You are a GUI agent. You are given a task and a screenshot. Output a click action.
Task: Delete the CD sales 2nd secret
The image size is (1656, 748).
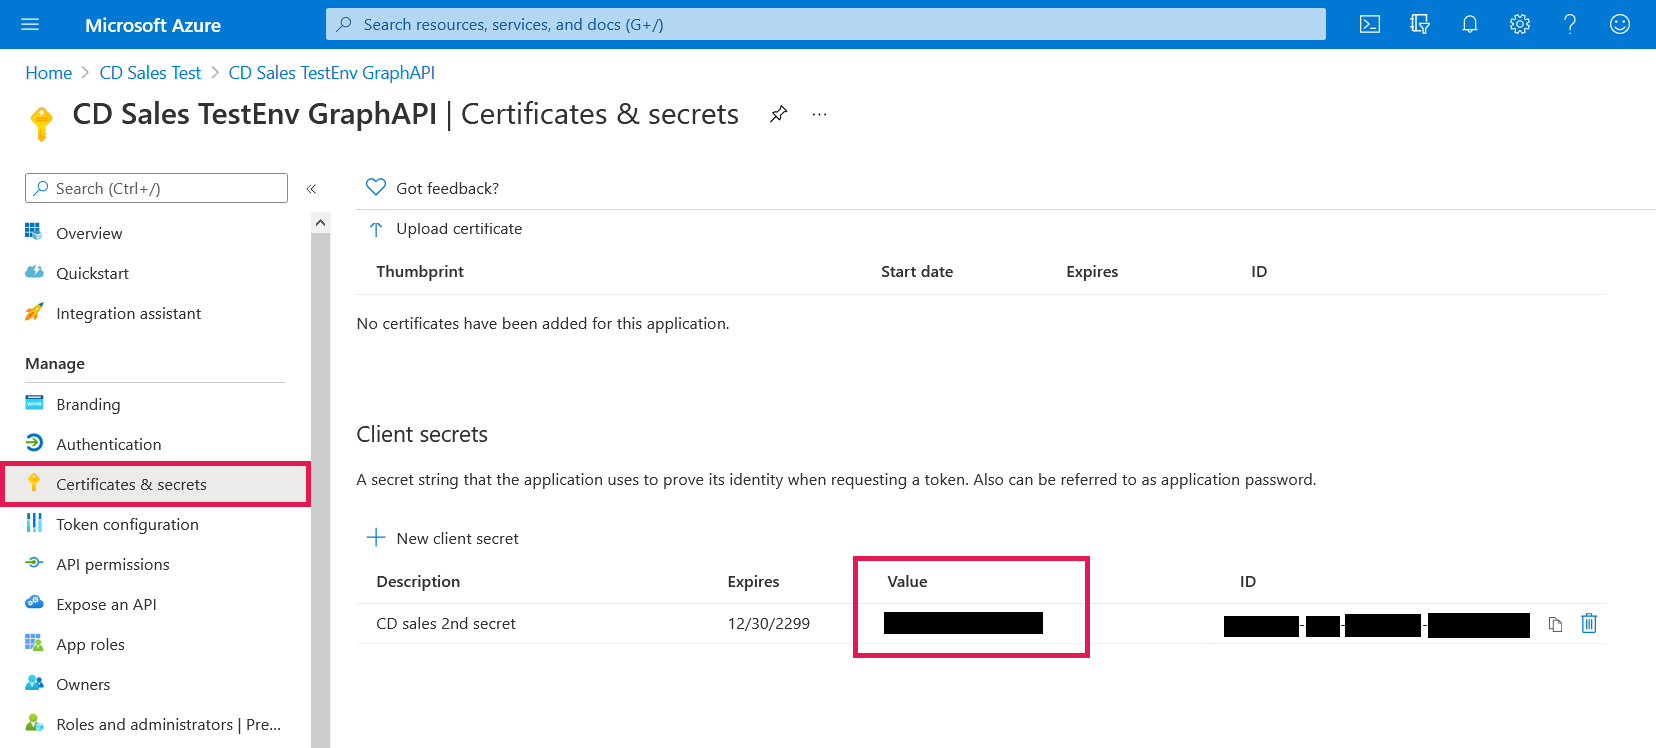1589,623
